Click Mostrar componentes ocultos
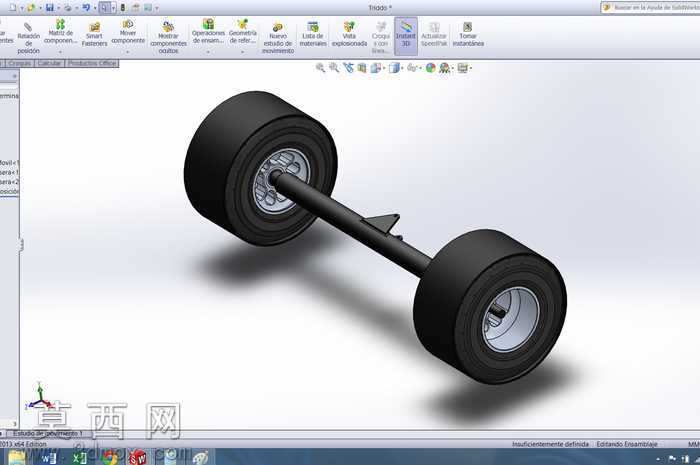This screenshot has height=465, width=700. 168,37
